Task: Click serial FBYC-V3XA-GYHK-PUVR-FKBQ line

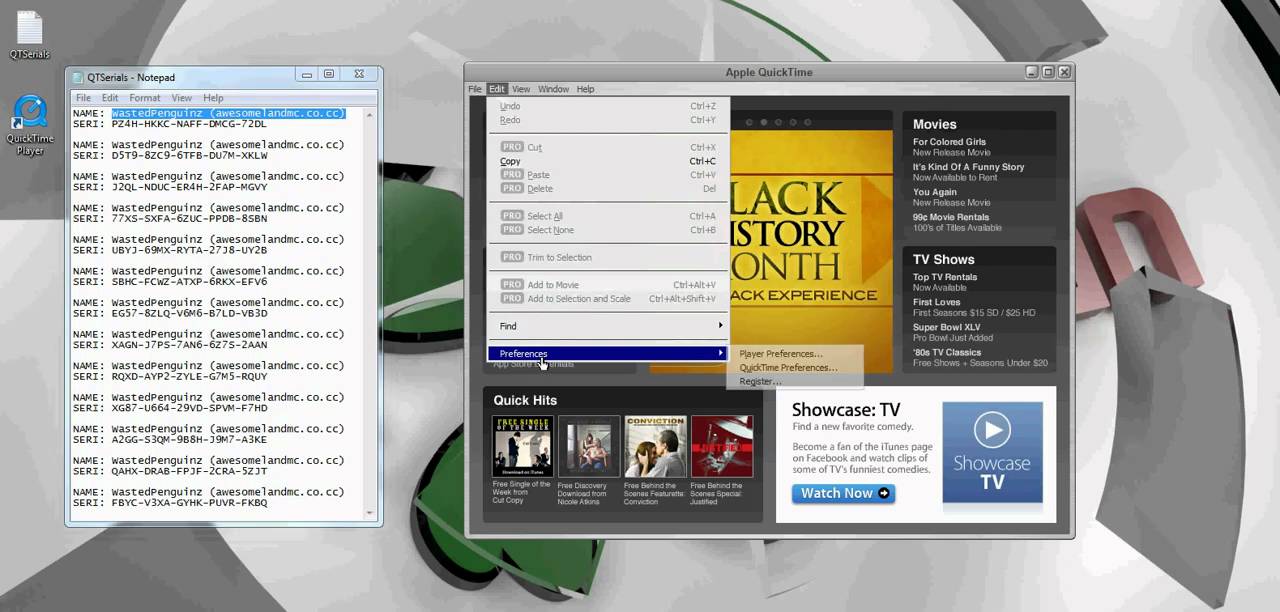Action: point(189,503)
